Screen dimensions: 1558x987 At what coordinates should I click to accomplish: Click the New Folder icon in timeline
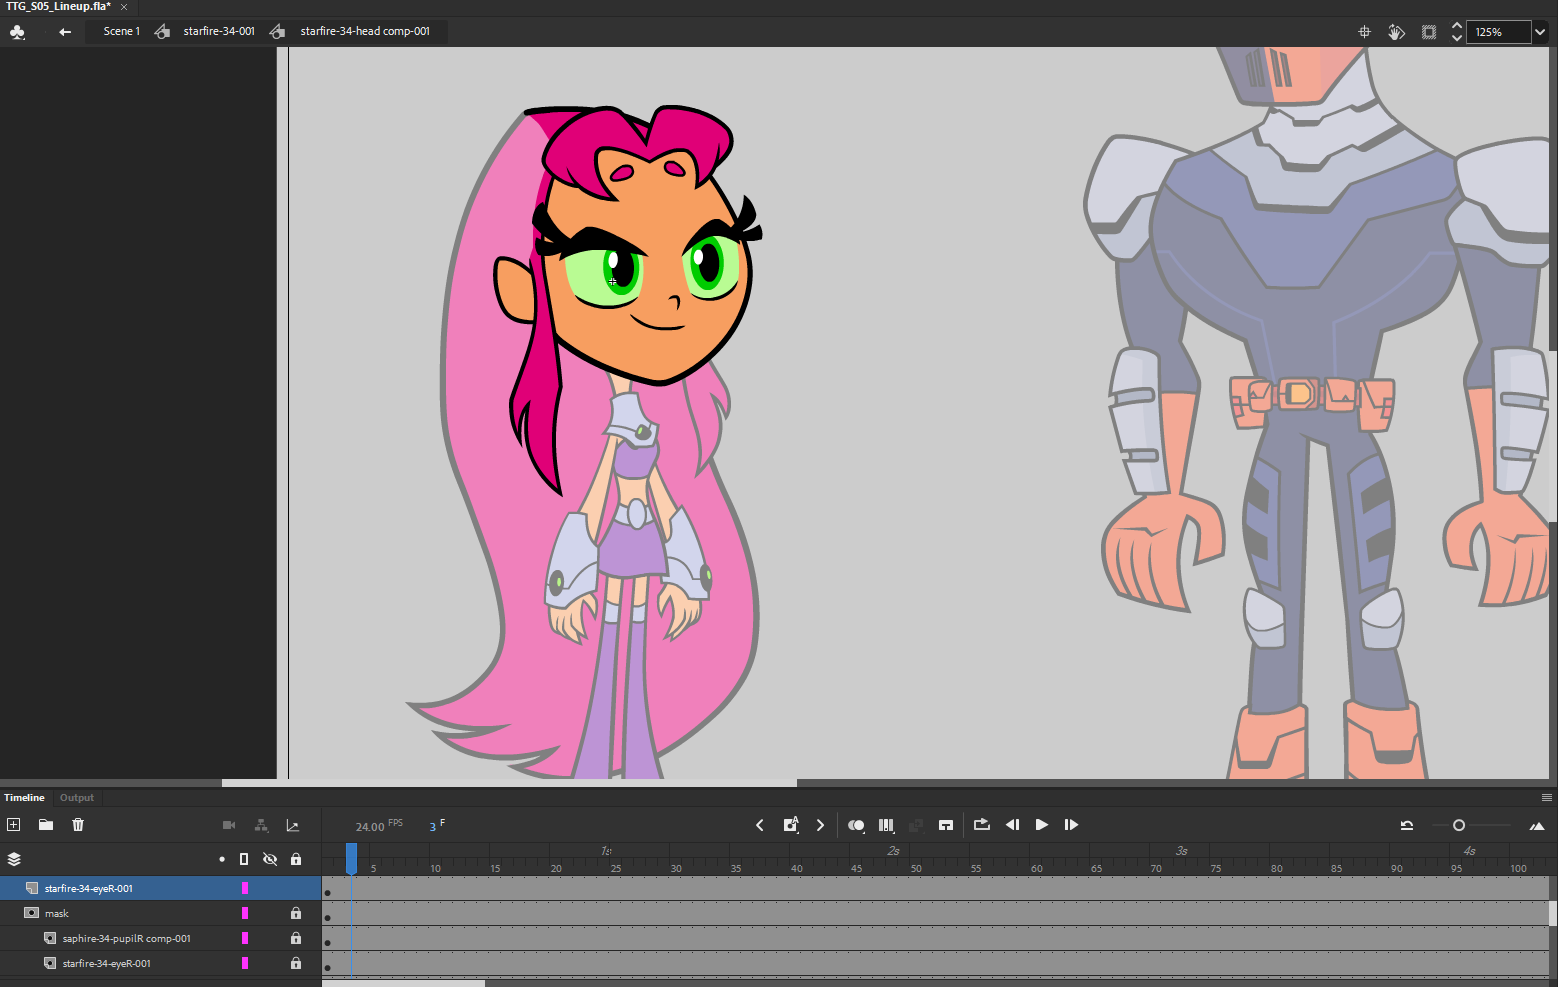coord(46,825)
